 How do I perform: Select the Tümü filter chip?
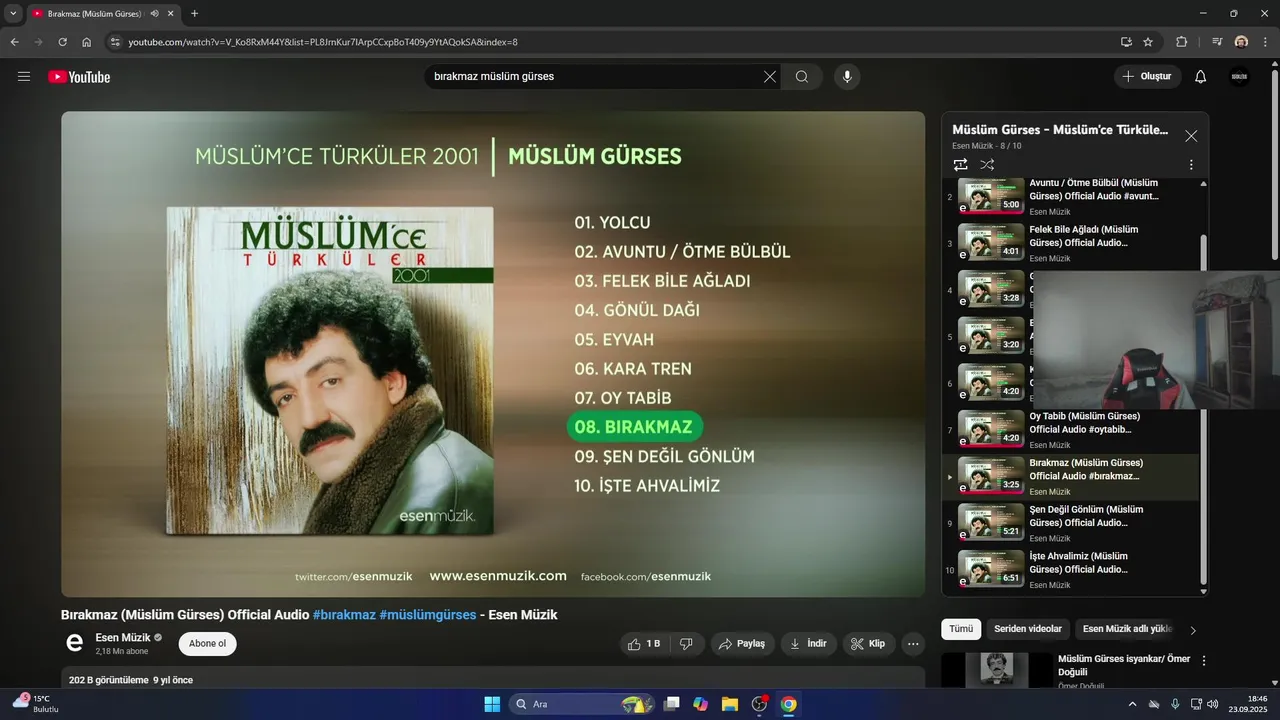(961, 629)
